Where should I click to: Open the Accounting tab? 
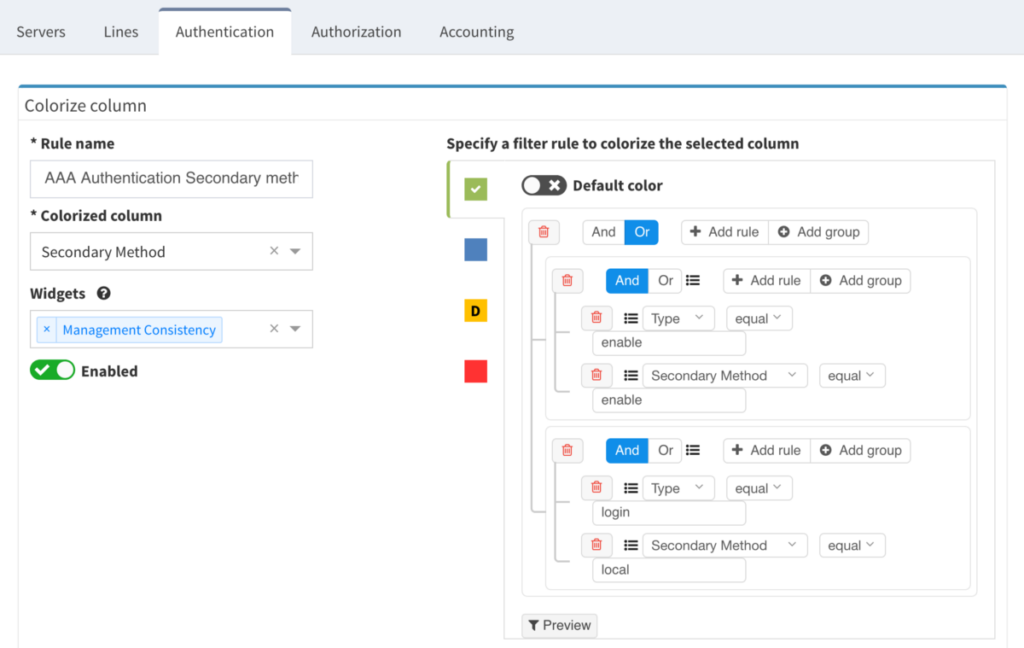tap(476, 31)
